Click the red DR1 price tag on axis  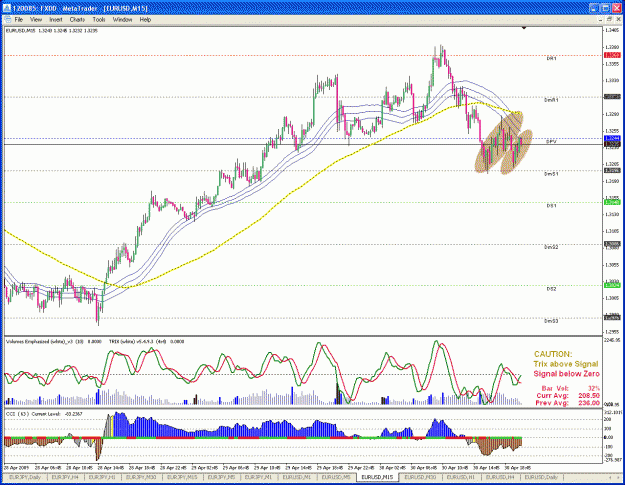[612, 55]
